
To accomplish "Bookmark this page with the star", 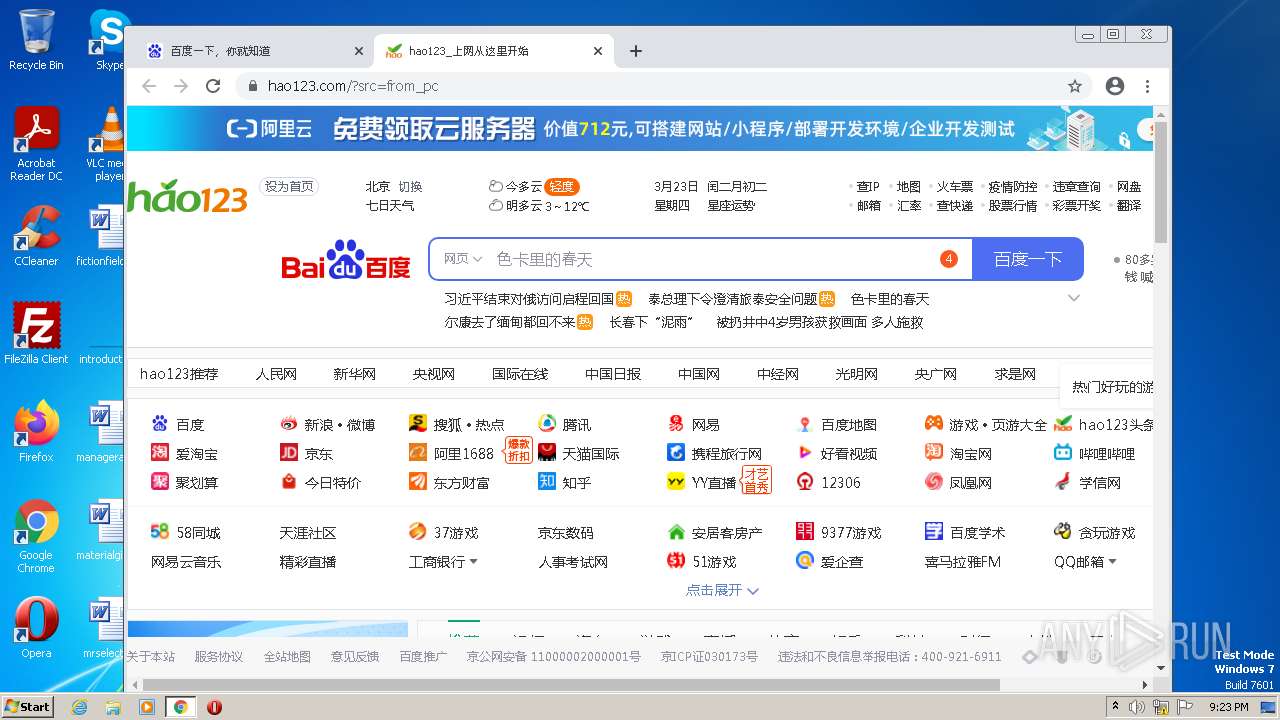I will tap(1075, 86).
